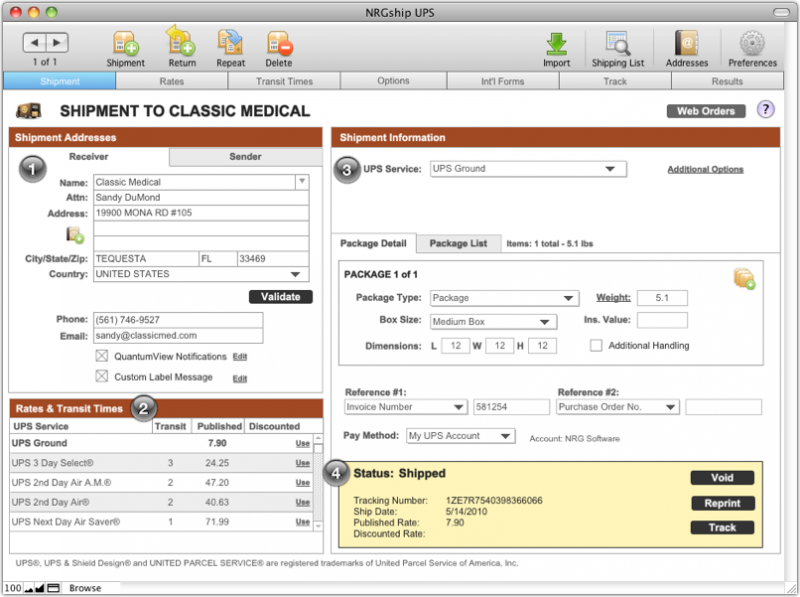Viewport: 800px width, 597px height.
Task: Create a new Shipment via toolbar icon
Action: [x=125, y=45]
